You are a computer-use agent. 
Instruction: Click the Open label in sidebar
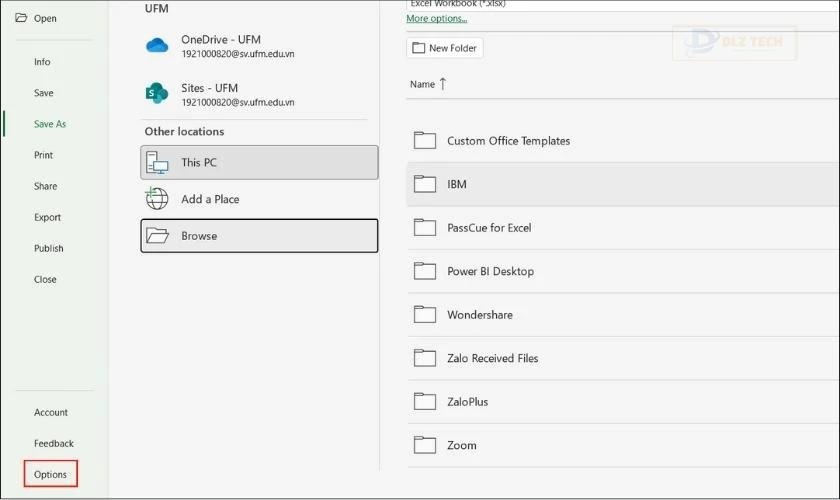(x=45, y=18)
